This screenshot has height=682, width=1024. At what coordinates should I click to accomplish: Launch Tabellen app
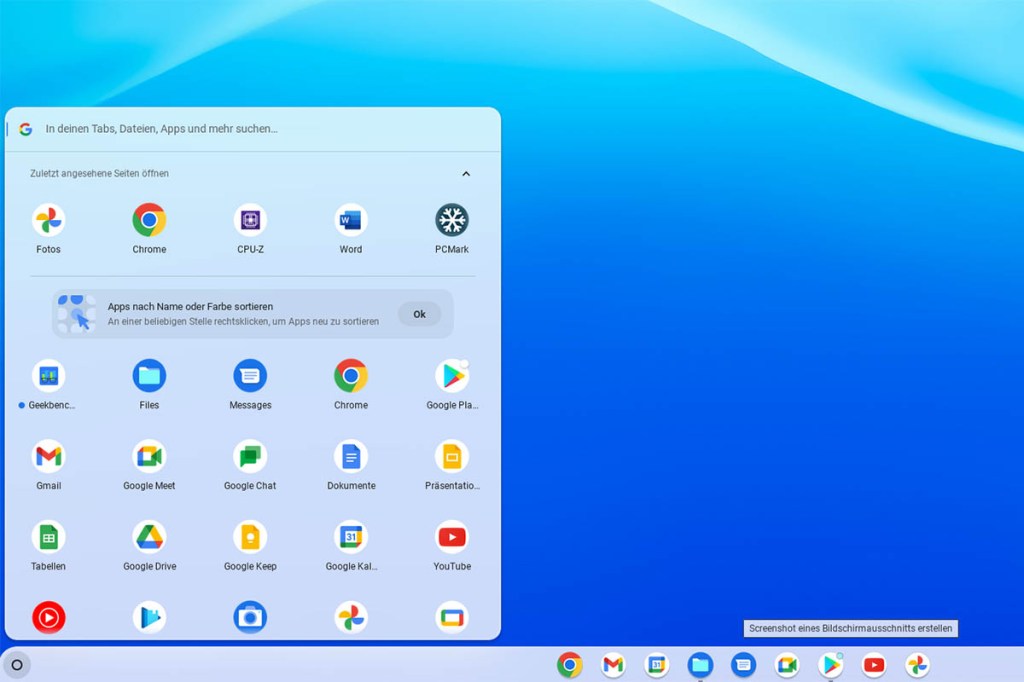[48, 537]
